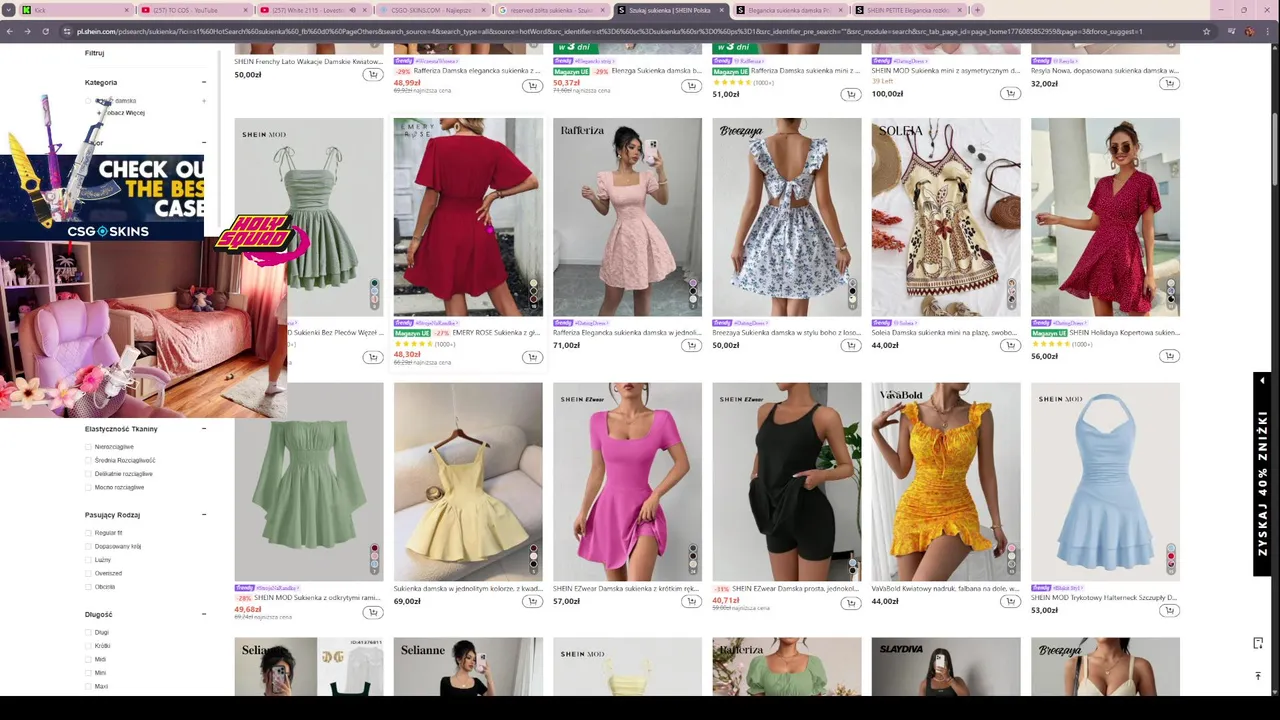Collapse the Kategoria filter section
The image size is (1280, 720).
click(204, 82)
